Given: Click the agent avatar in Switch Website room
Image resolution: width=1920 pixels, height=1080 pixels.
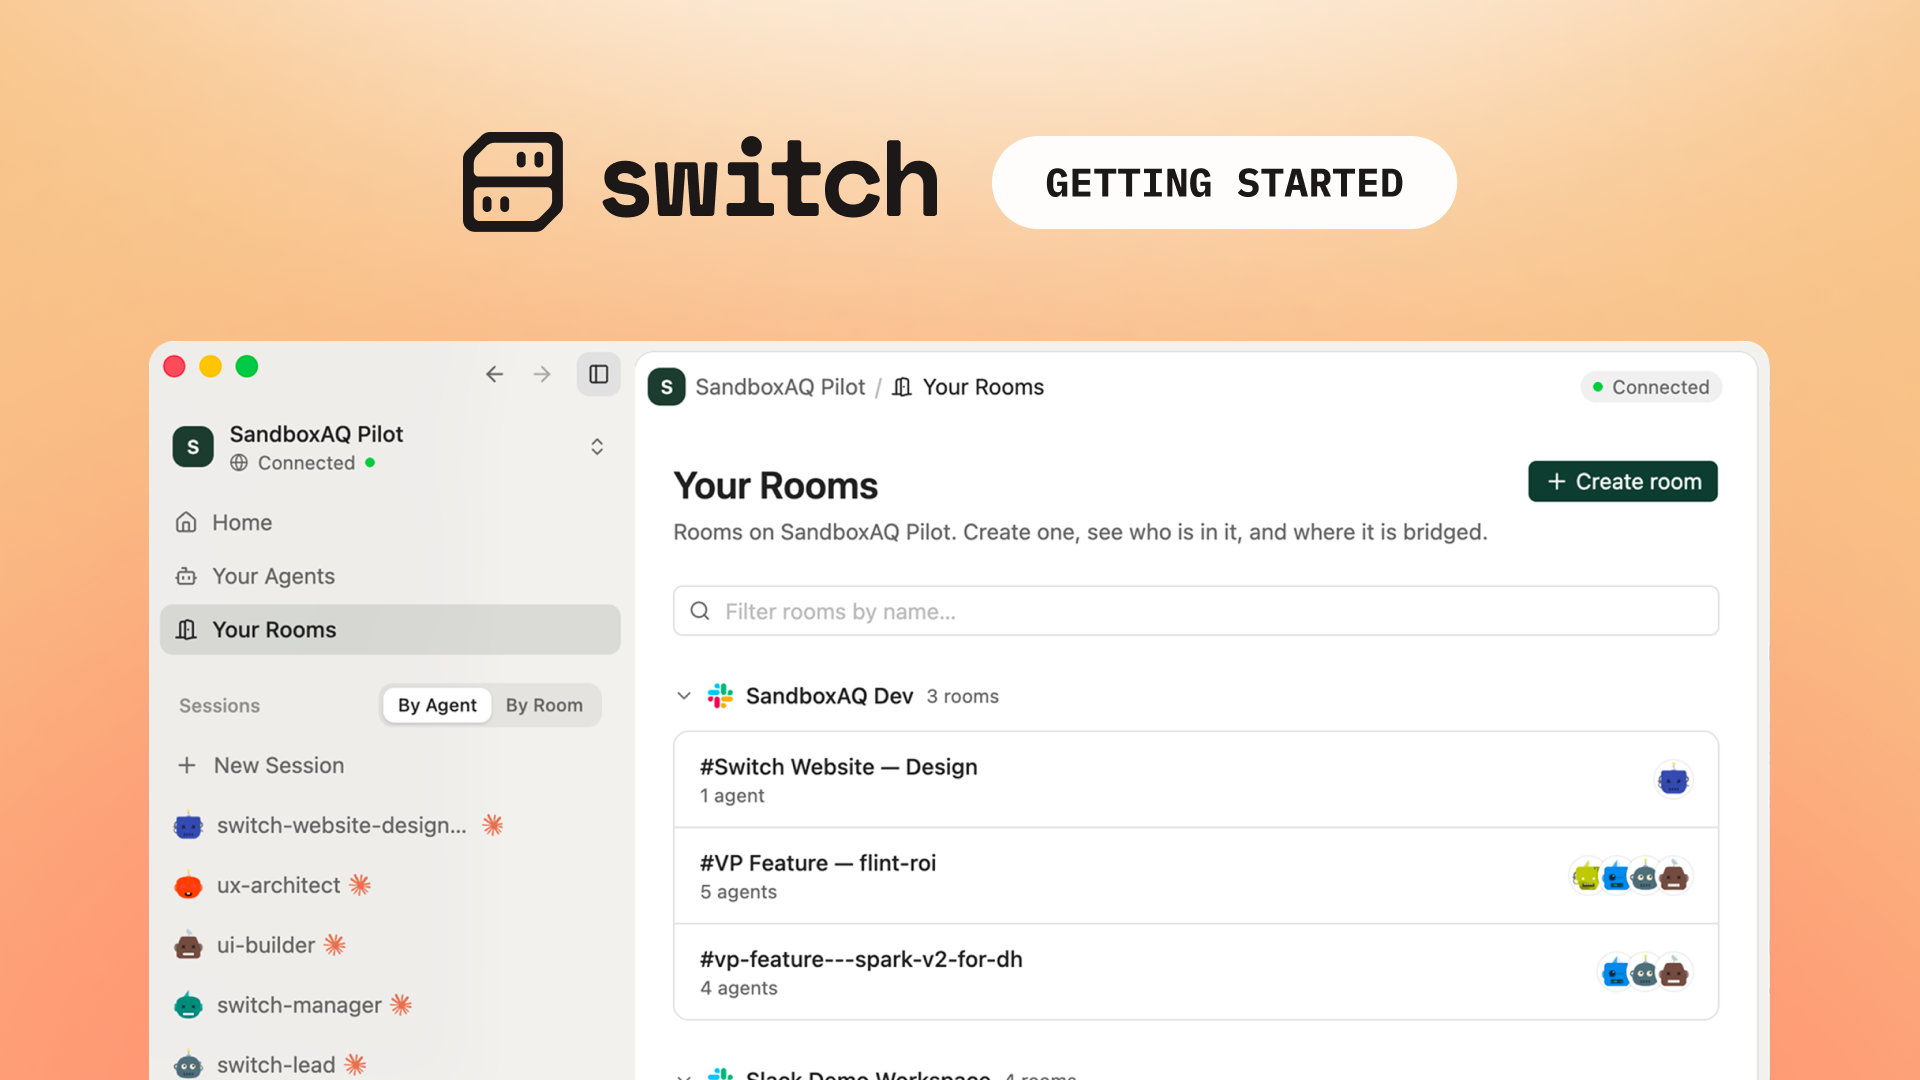Looking at the screenshot, I should tap(1673, 780).
